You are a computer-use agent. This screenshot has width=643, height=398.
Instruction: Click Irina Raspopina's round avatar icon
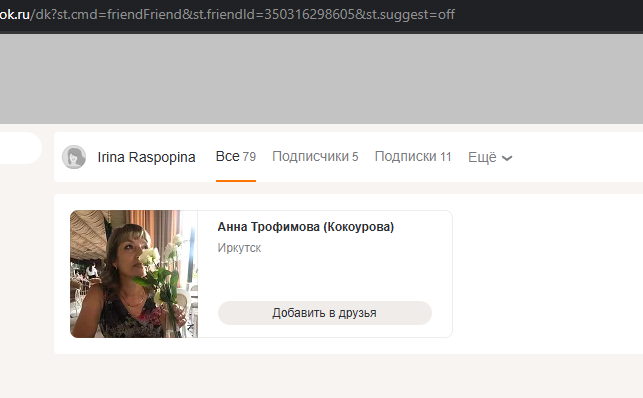pyautogui.click(x=74, y=157)
